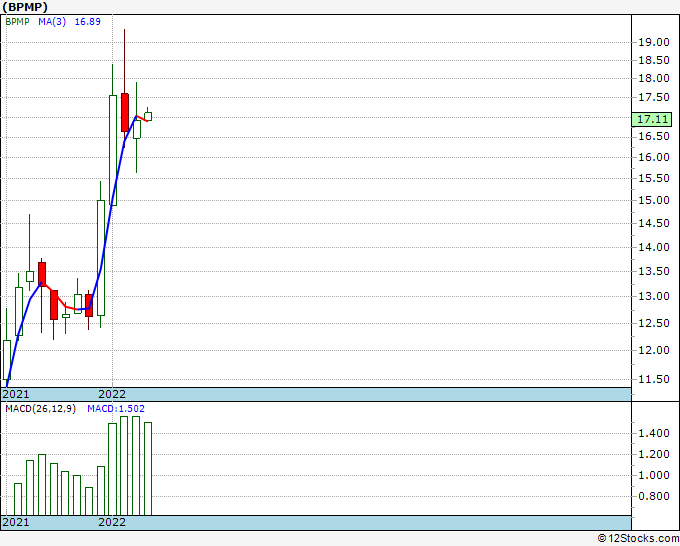Click the 15.50 price axis label
Screen dimensions: 680x546
(654, 178)
